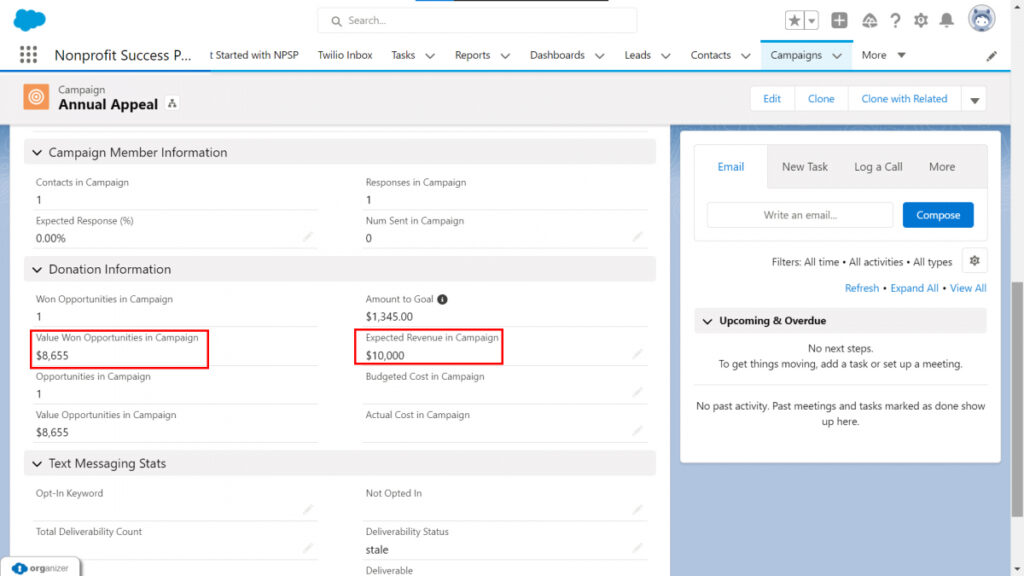Screen dimensions: 1024x576
Task: Open the Twilio Inbox tab
Action: [345, 55]
